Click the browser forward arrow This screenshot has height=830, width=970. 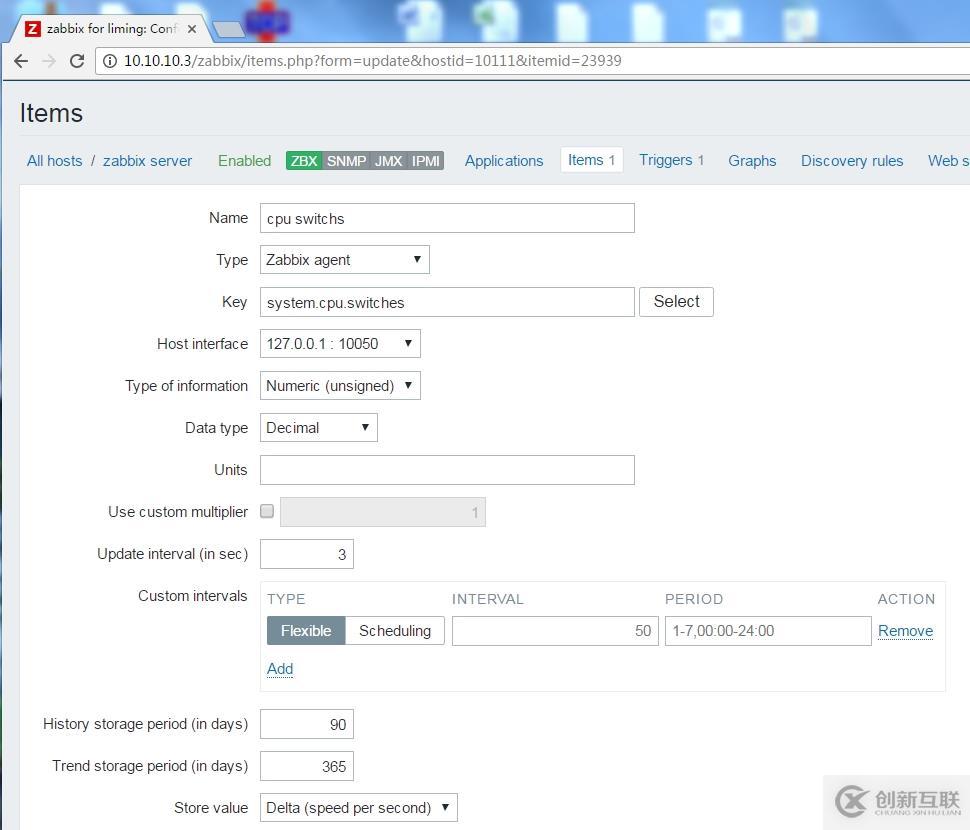coord(49,61)
